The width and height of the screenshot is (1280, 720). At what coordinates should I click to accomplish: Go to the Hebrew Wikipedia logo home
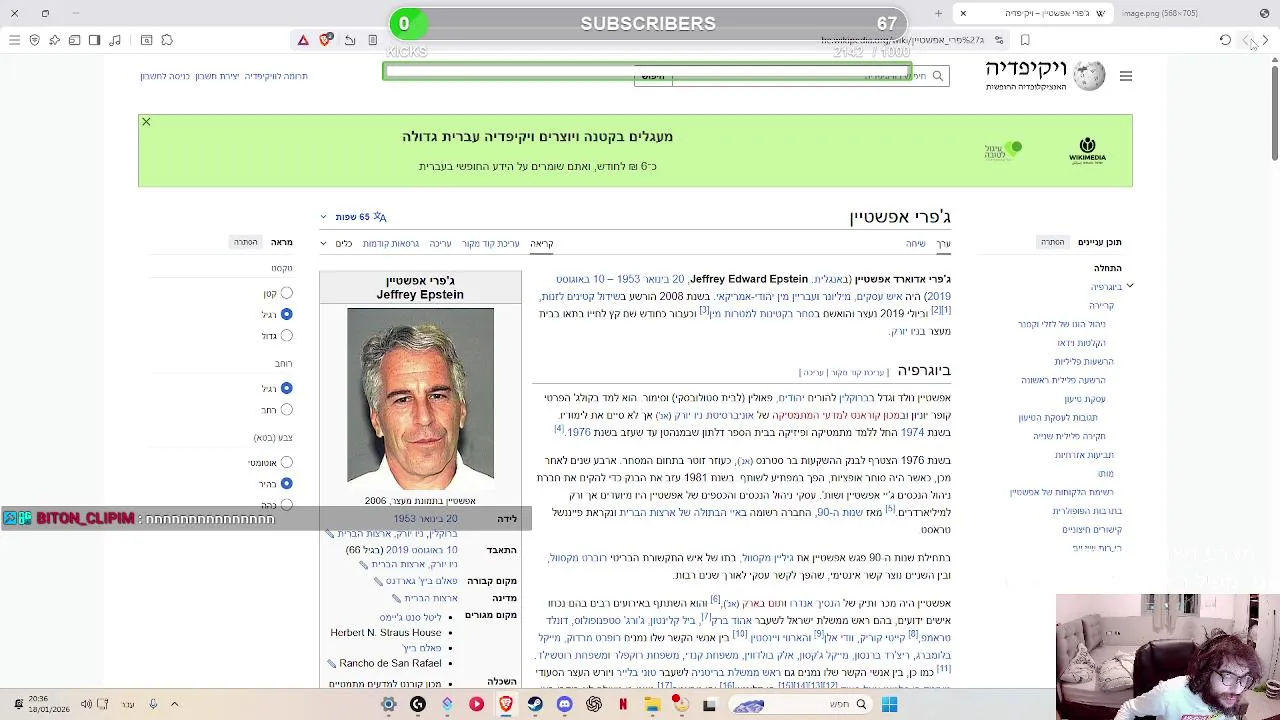coord(1046,75)
